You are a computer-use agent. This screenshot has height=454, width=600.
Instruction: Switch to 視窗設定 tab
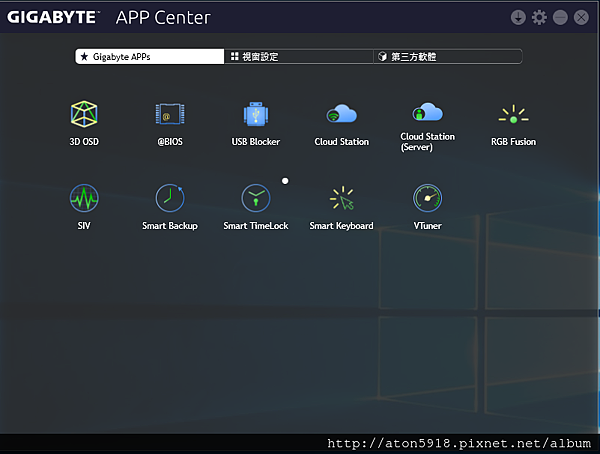tap(298, 57)
